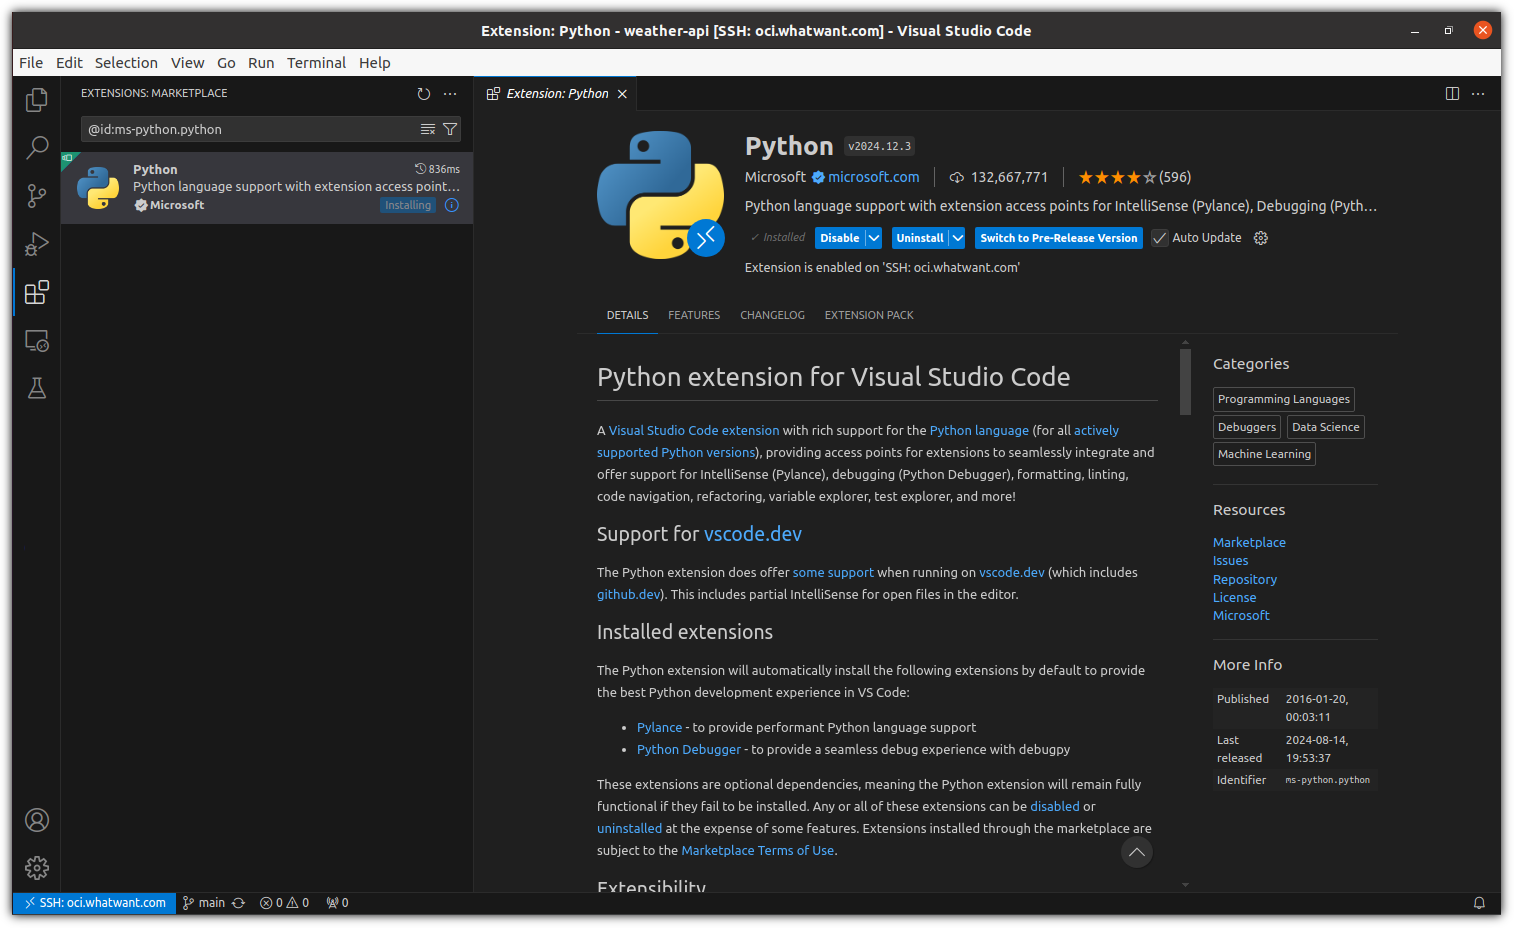Open Accounts icon in activity bar
Viewport: 1514px width, 928px height.
click(37, 820)
